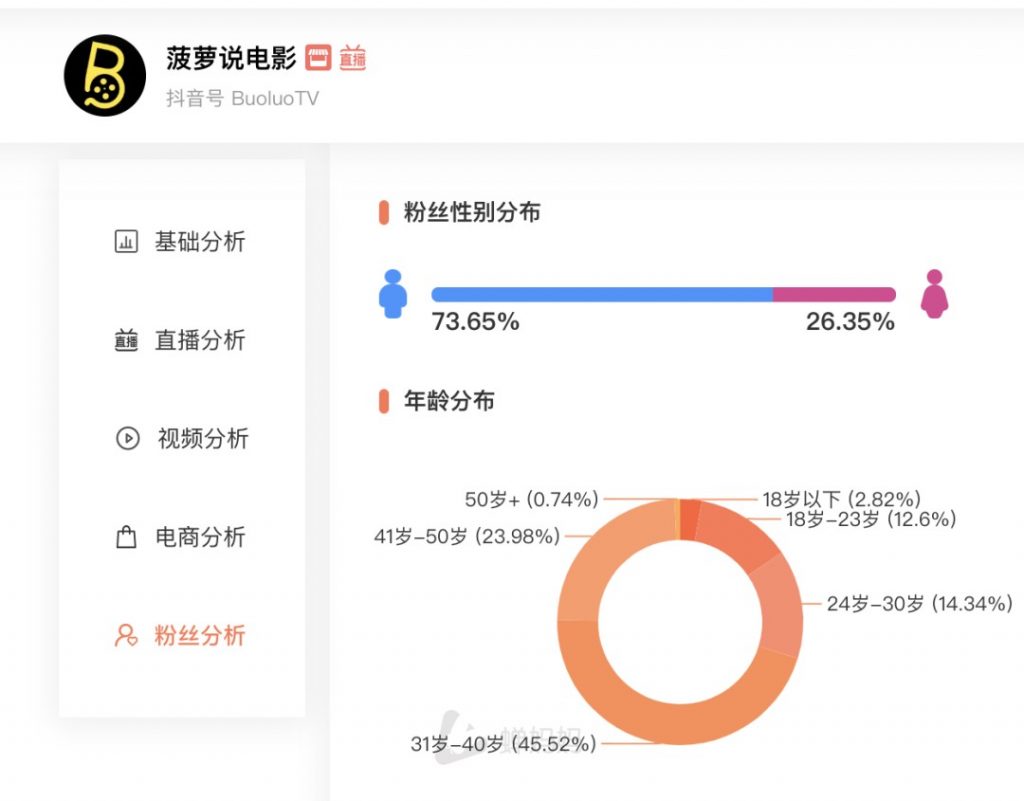Click the 直播 live badge icon
The height and width of the screenshot is (801, 1024).
point(352,58)
